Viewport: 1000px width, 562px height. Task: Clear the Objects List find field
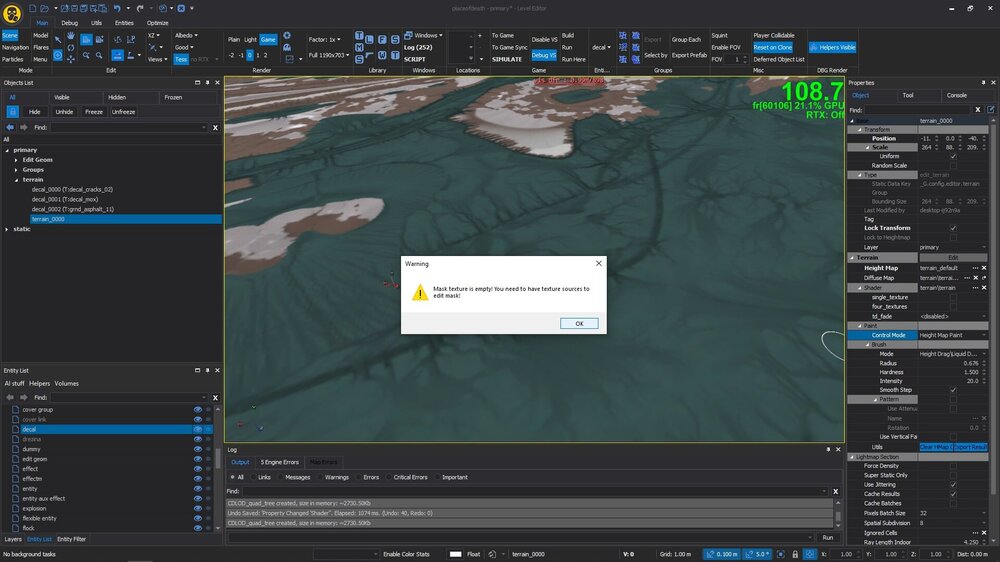213,128
